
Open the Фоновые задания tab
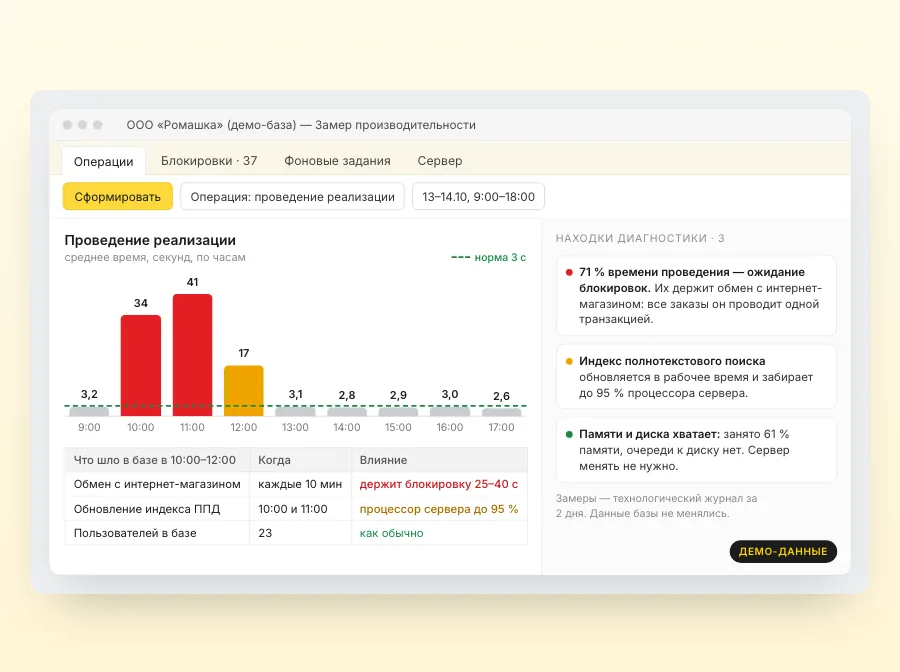338,161
